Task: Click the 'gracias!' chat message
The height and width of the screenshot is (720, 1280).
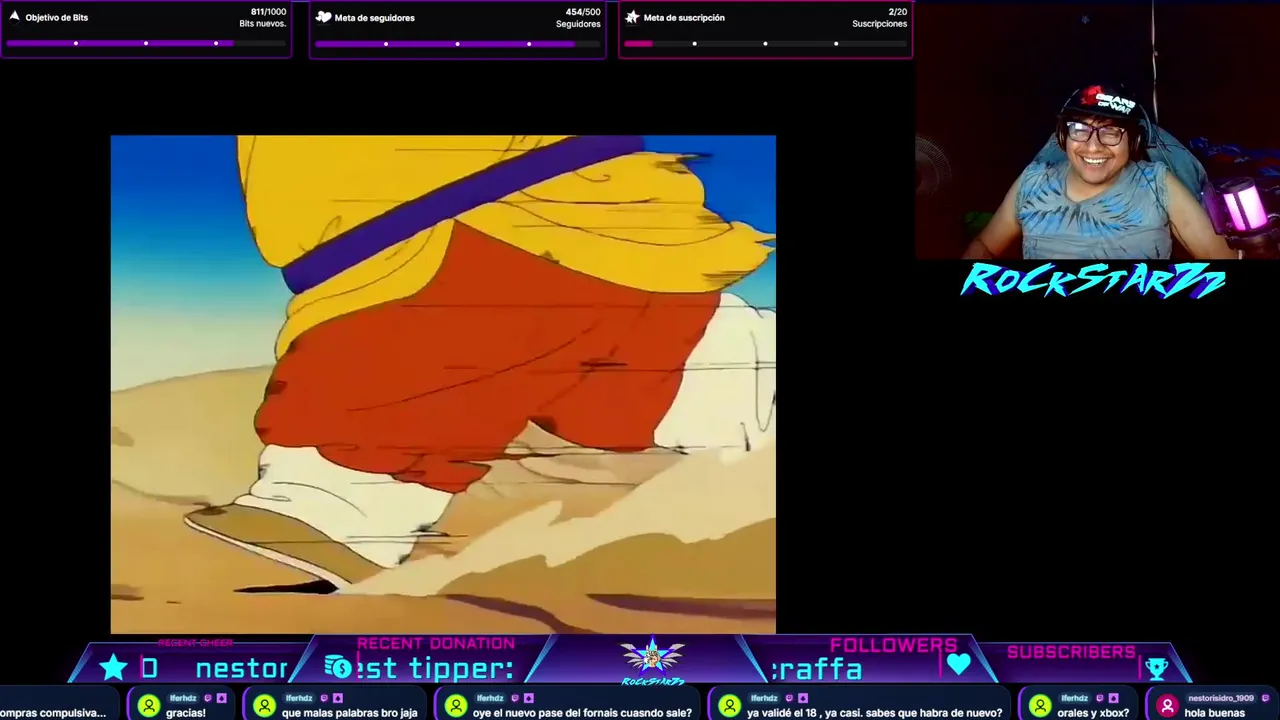Action: coord(186,713)
